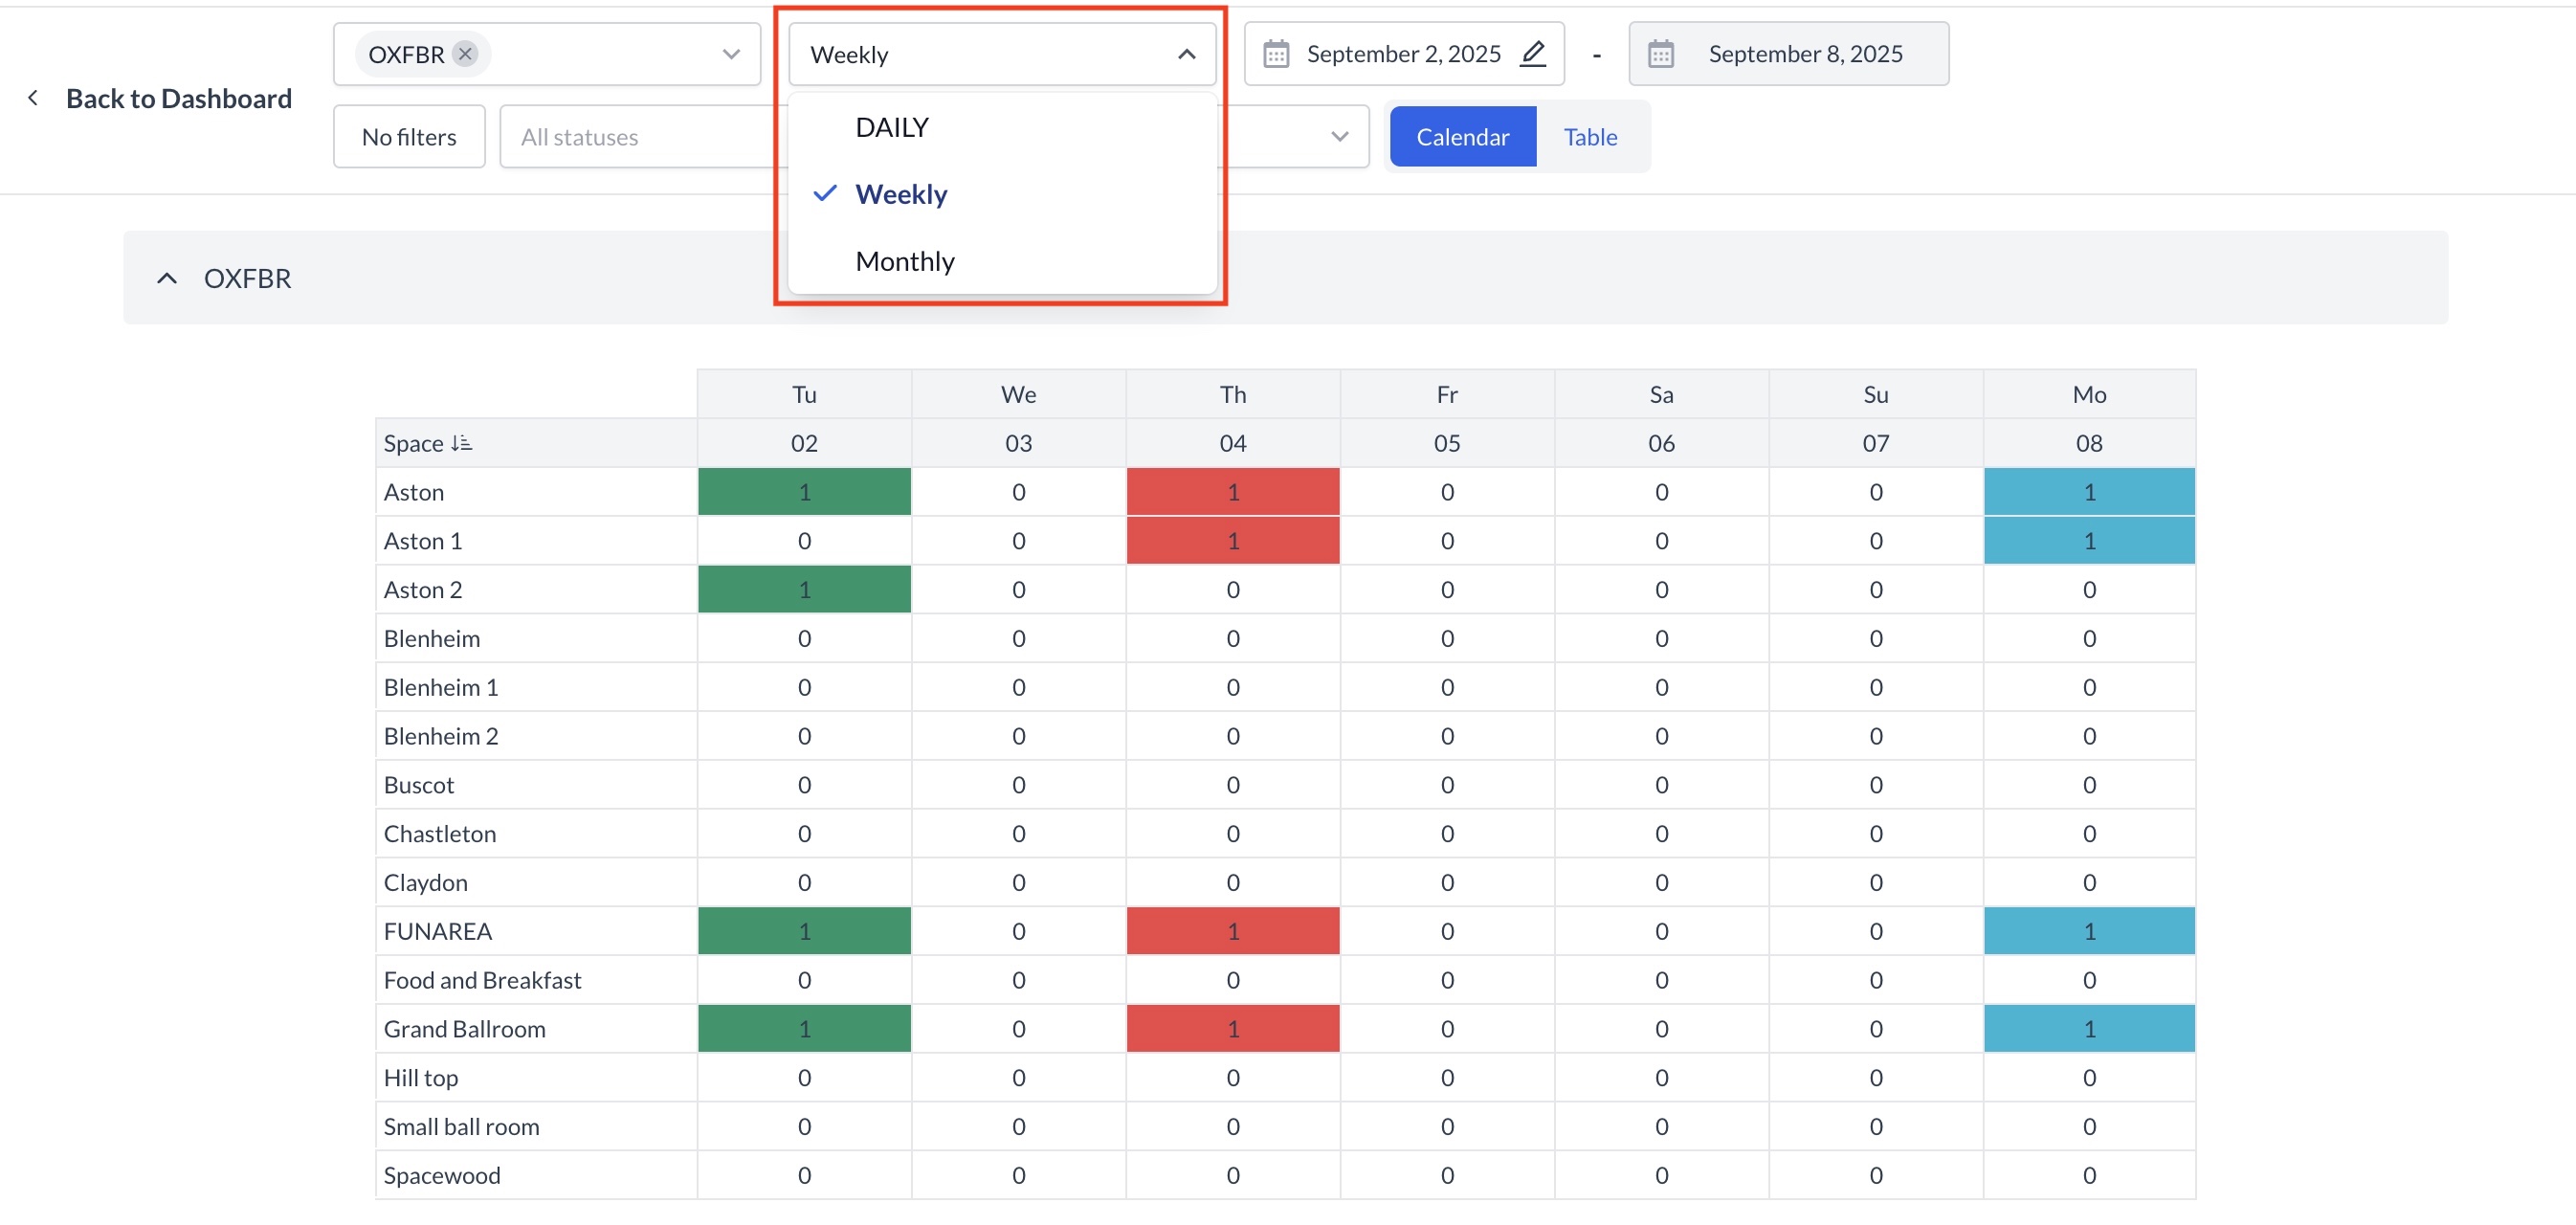
Task: Collapse the OXFBR section chevron
Action: 167,278
